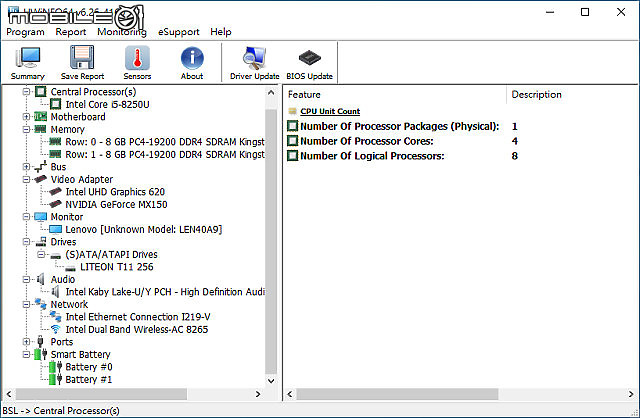Select Intel Ethernet Connection I219-V entry
Image resolution: width=640 pixels, height=418 pixels.
pyautogui.click(x=138, y=317)
